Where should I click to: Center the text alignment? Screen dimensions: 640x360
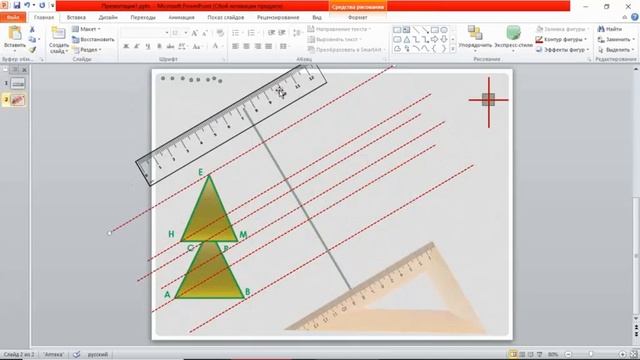247,47
